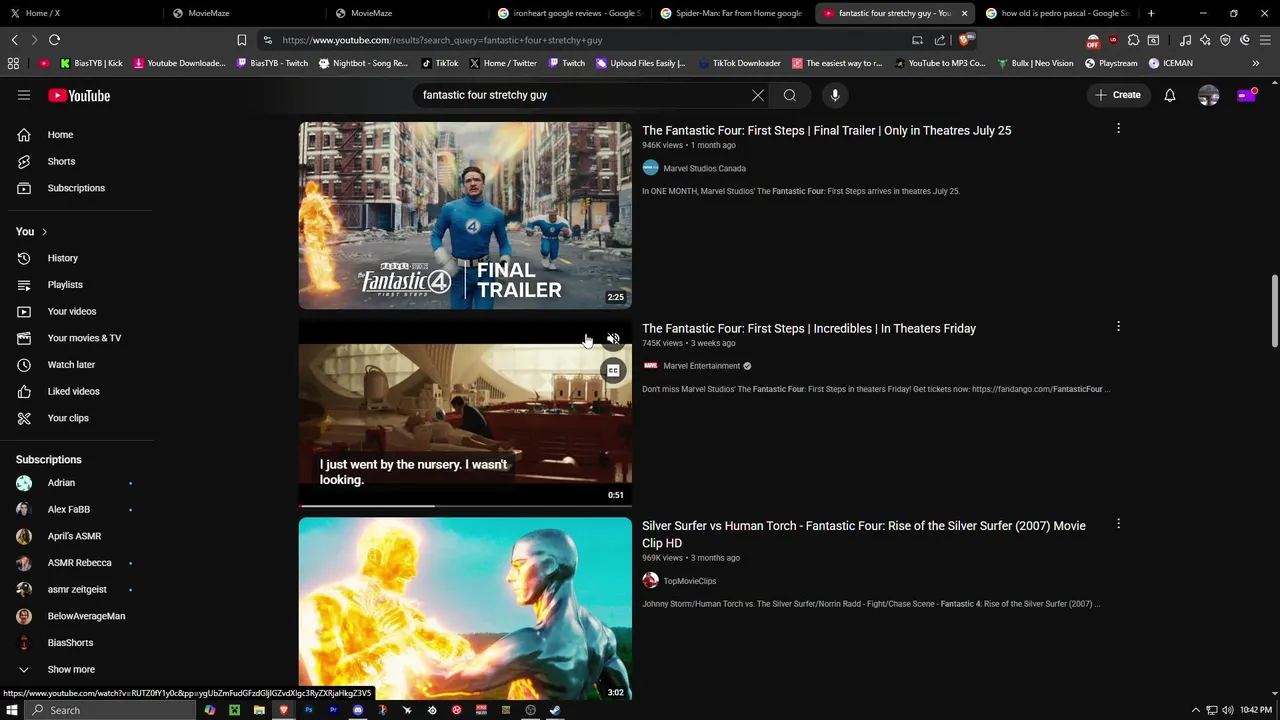Open the Final Trailer video thumbnail
This screenshot has height=720, width=1280.
pyautogui.click(x=465, y=215)
